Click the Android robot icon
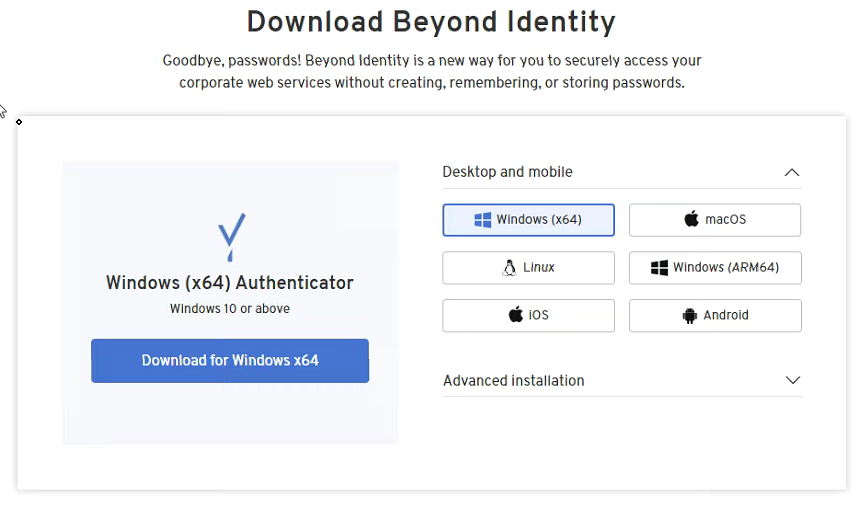The height and width of the screenshot is (508, 864). (x=689, y=316)
